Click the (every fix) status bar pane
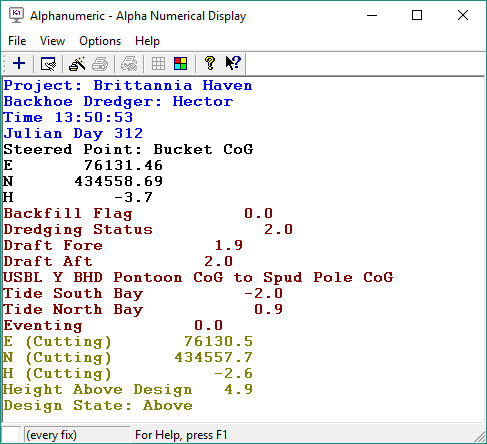Image resolution: width=487 pixels, height=444 pixels. coord(77,435)
